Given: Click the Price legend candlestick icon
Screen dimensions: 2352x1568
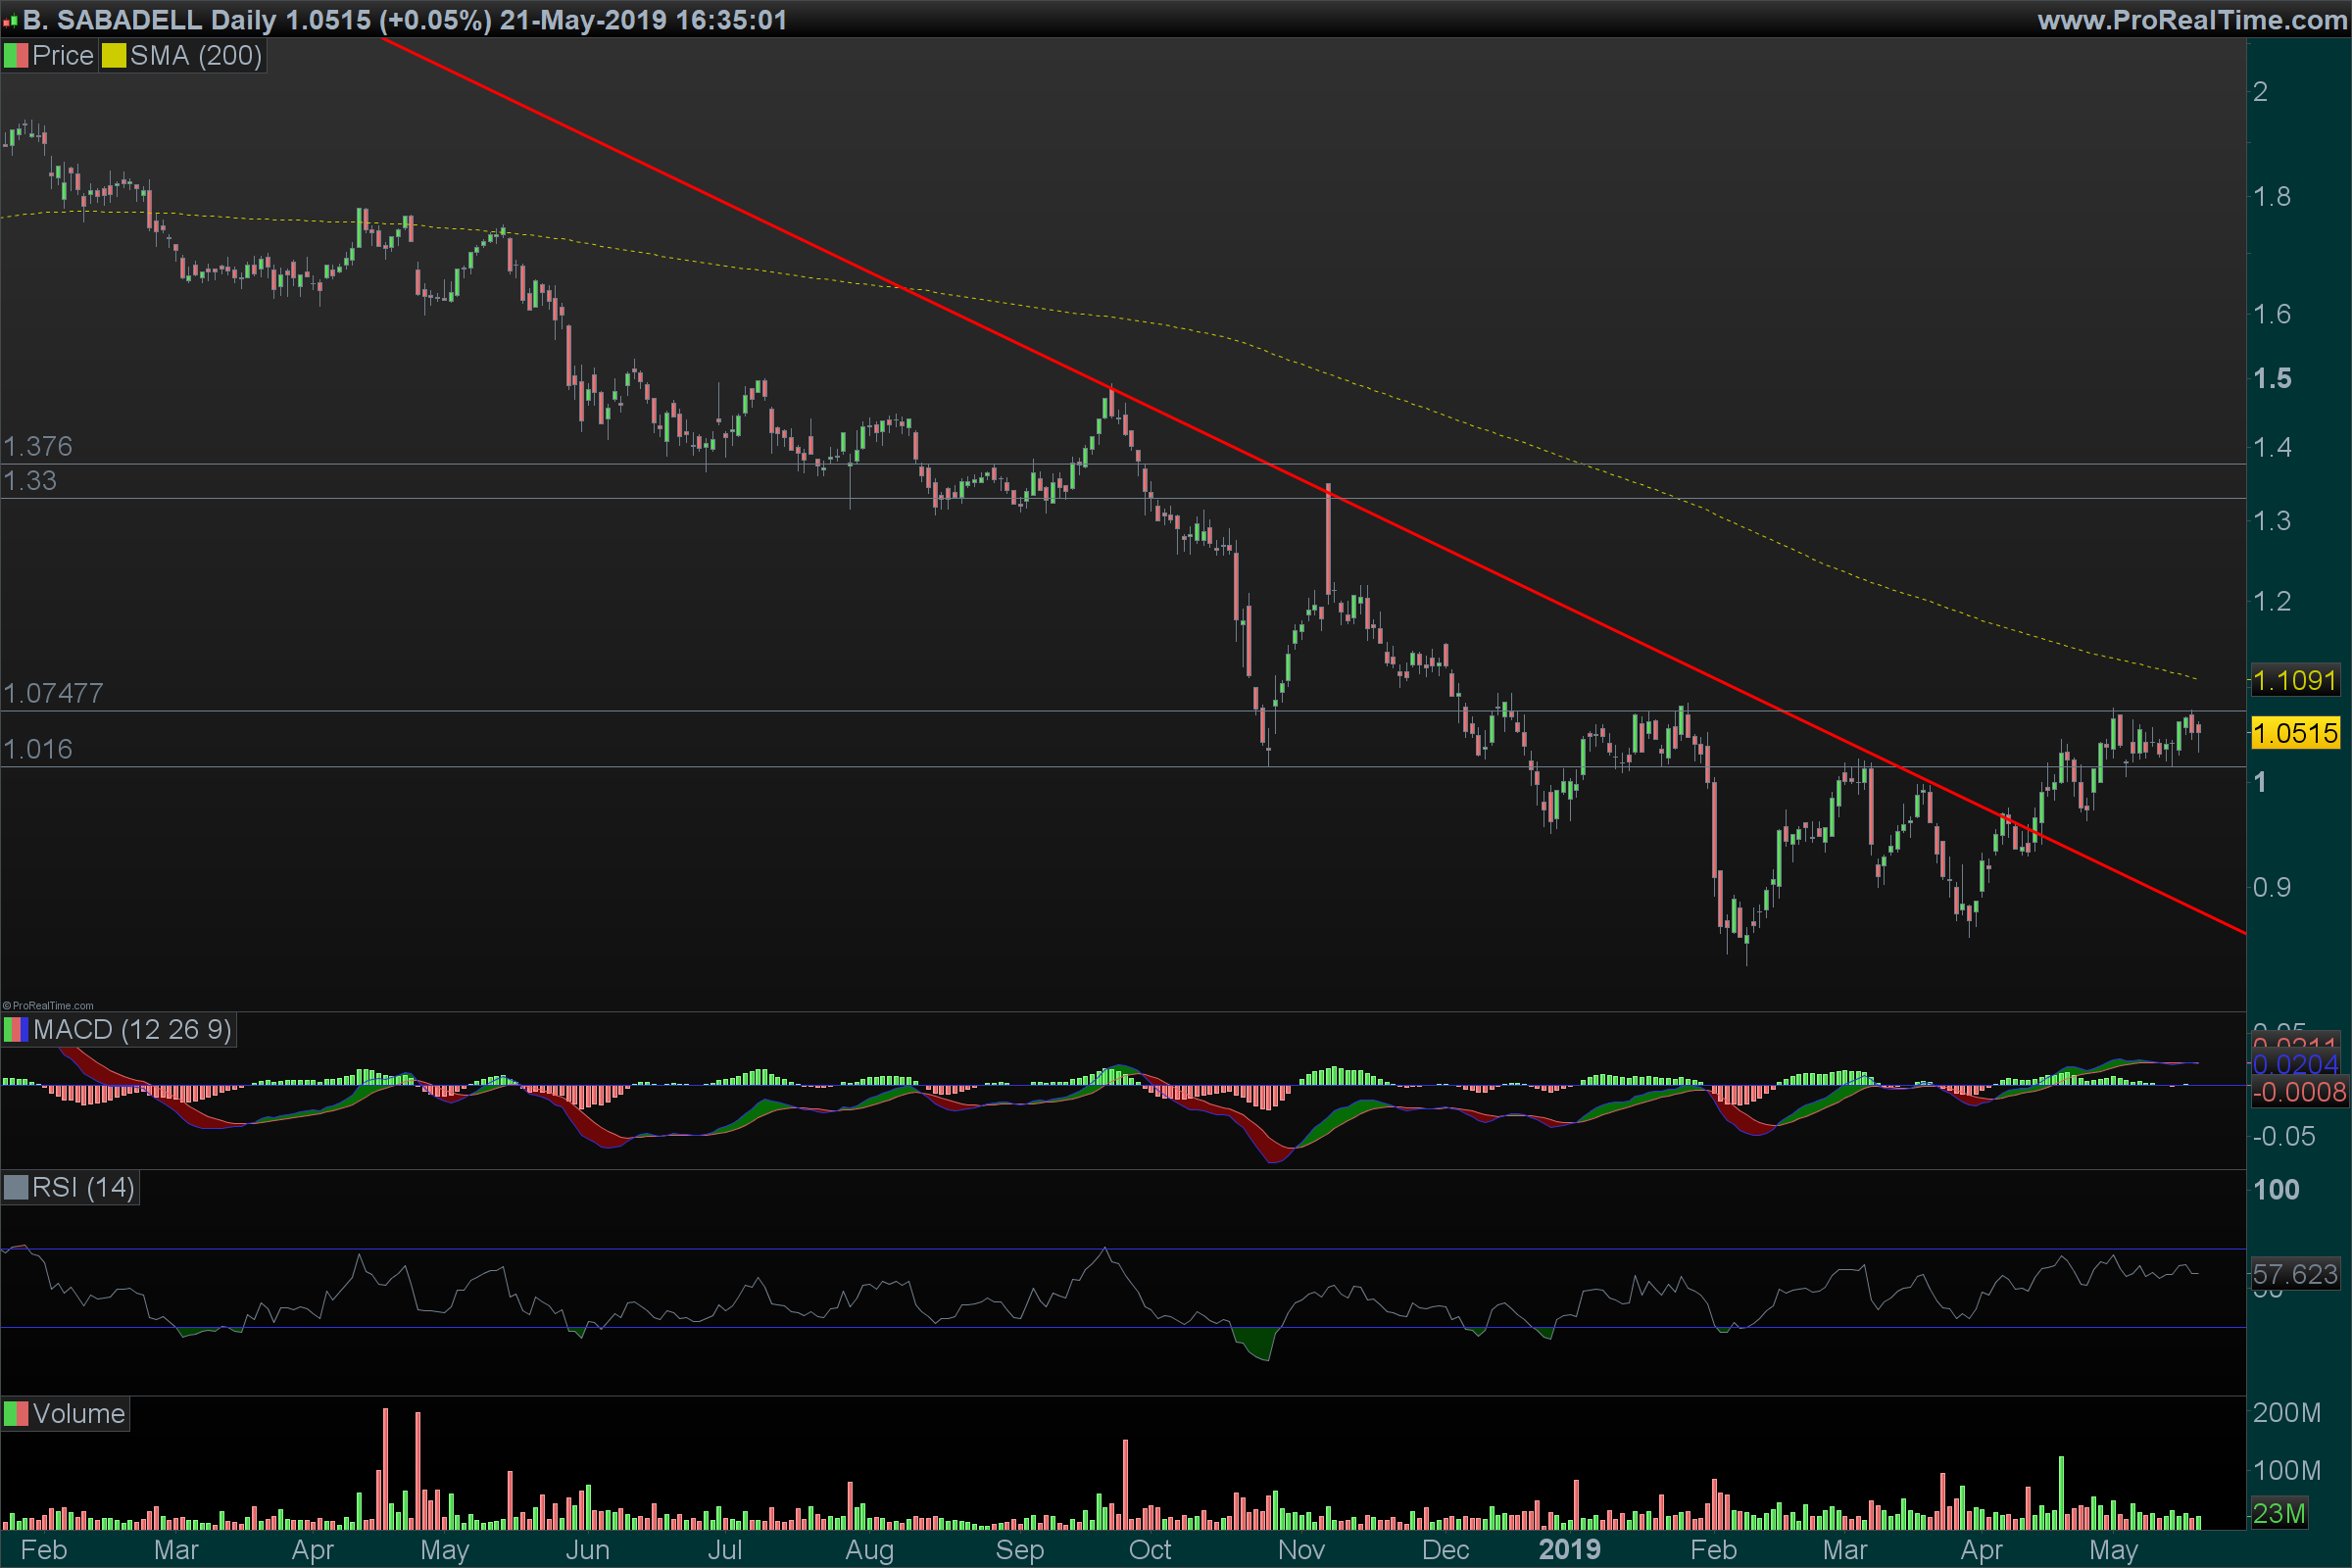Looking at the screenshot, I should click(16, 56).
